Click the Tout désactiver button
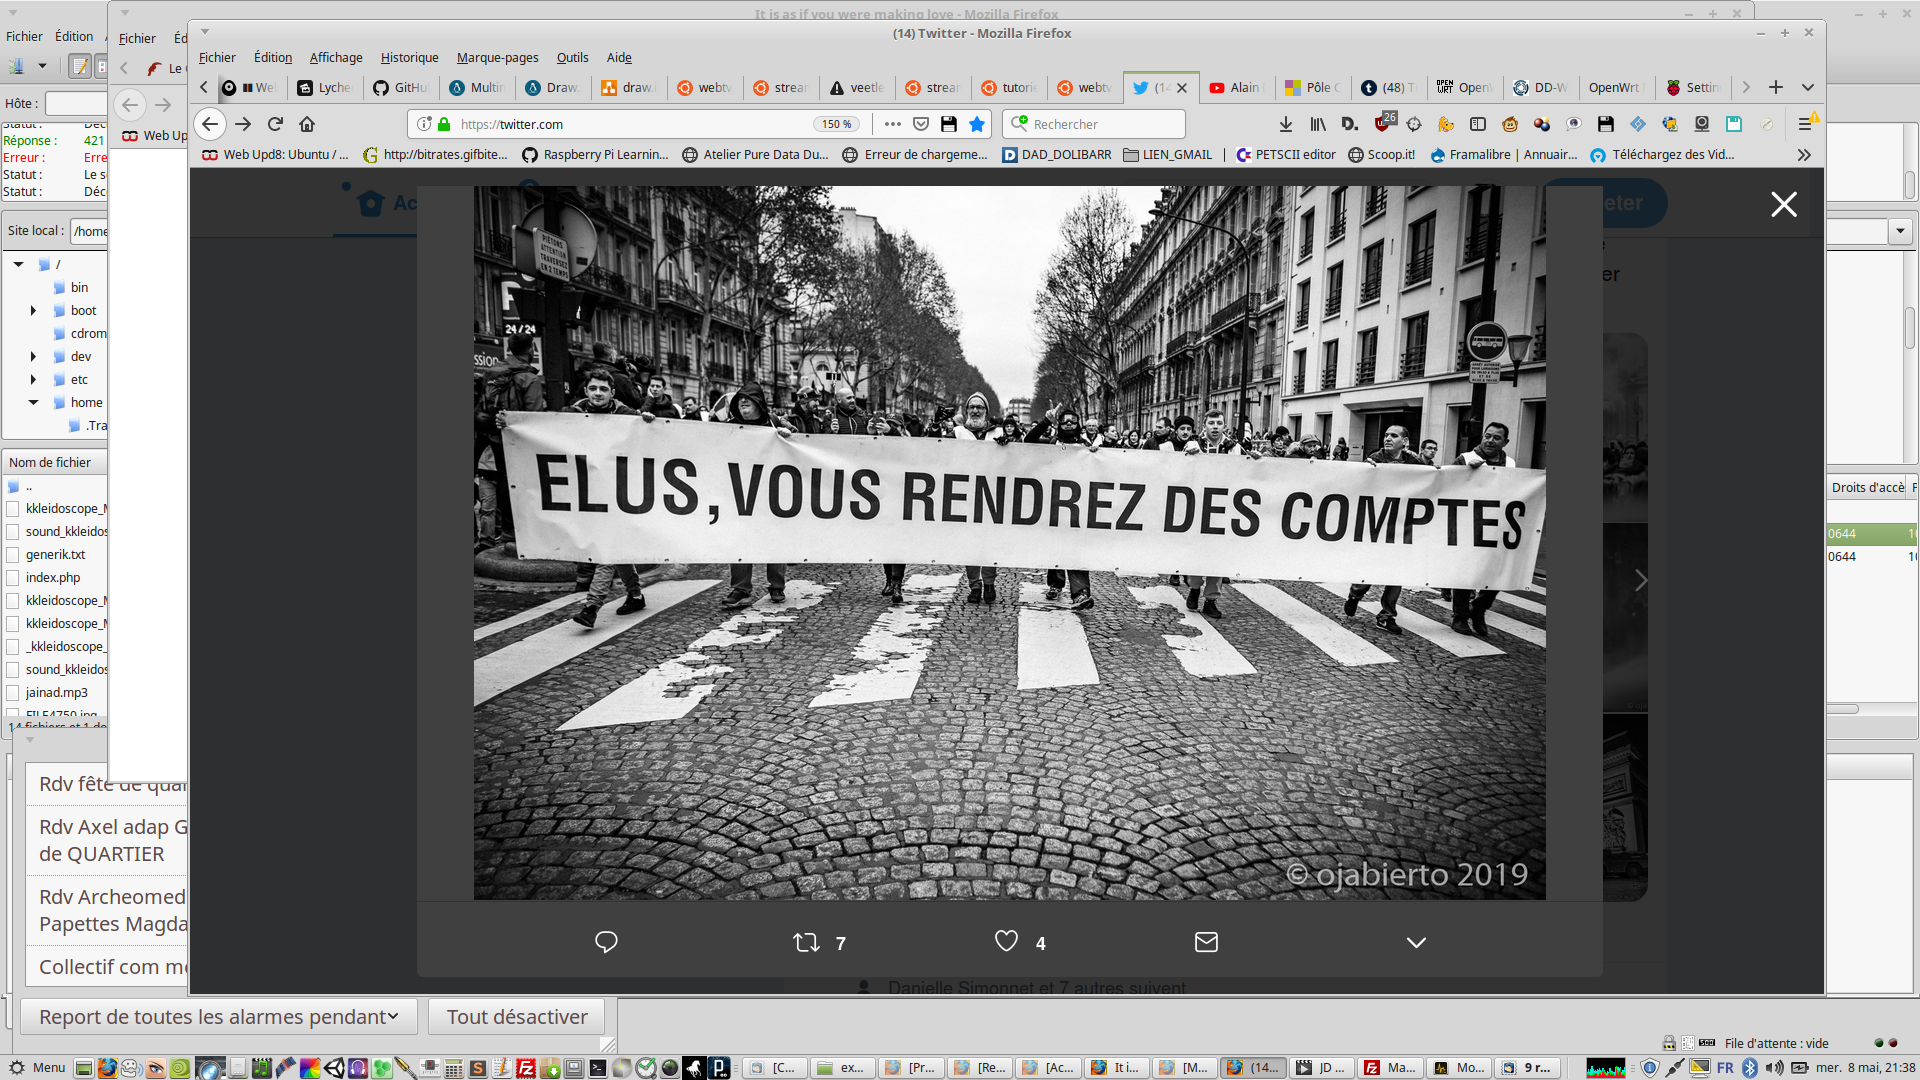 pos(516,1017)
